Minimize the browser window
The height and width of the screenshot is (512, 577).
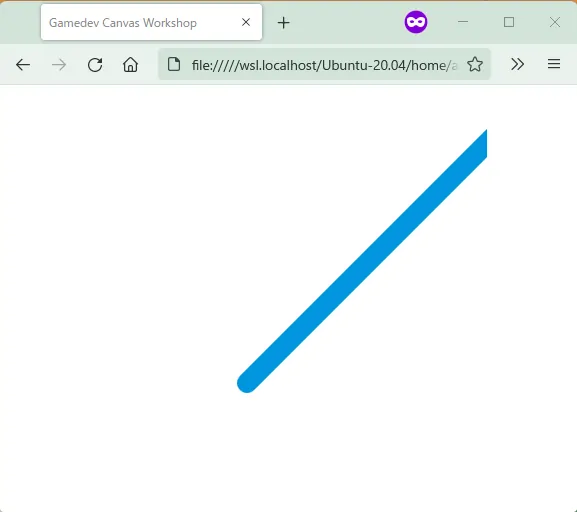463,22
